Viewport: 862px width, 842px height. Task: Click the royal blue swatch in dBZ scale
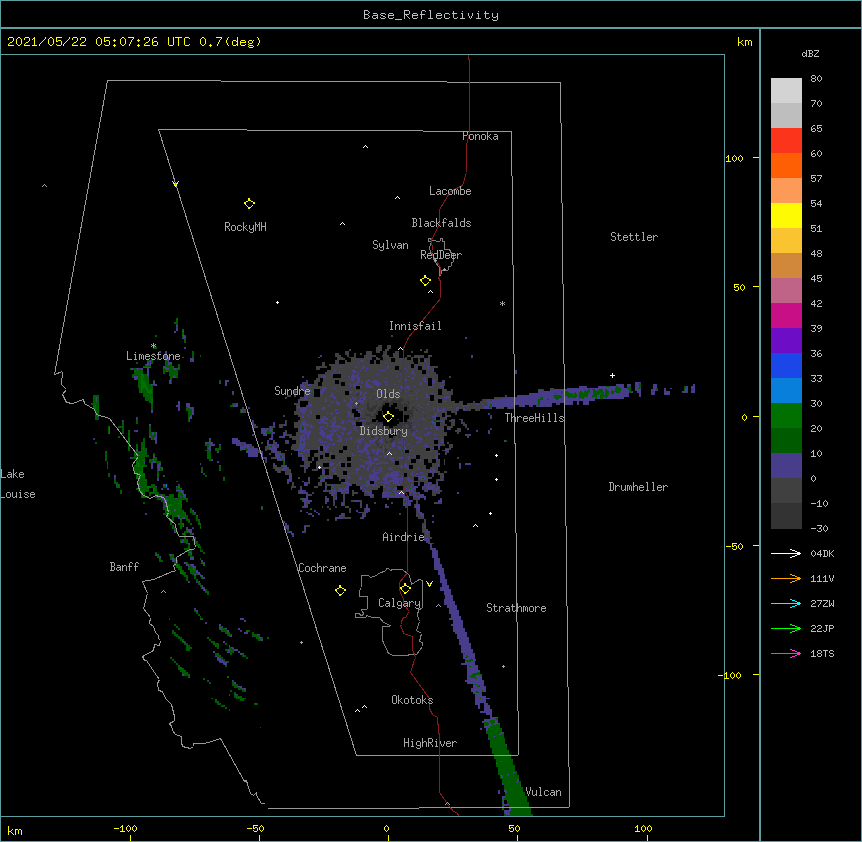[x=786, y=365]
